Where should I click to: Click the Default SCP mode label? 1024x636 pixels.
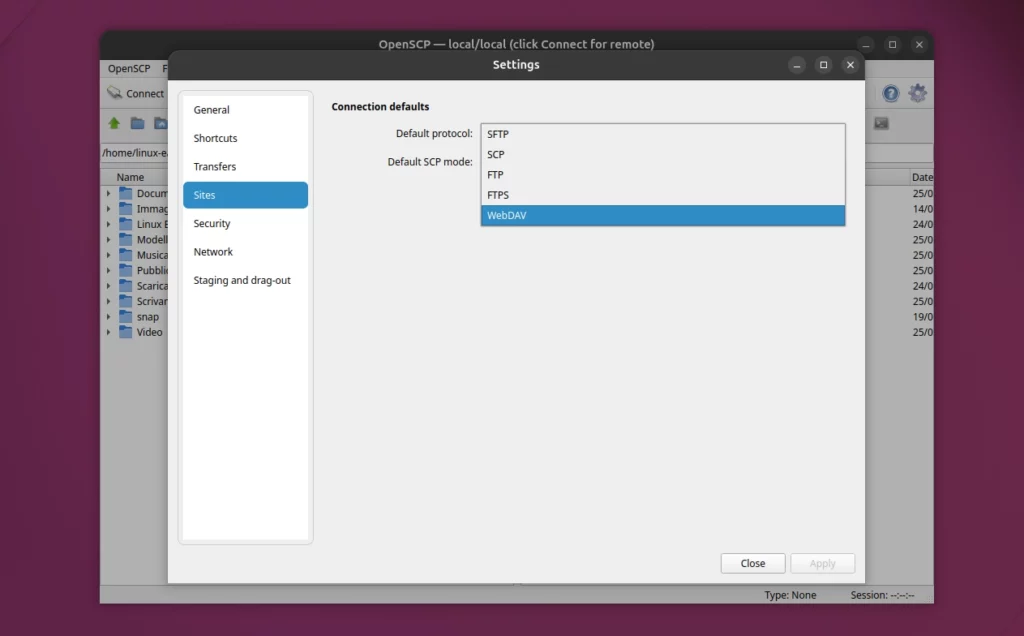(x=430, y=162)
